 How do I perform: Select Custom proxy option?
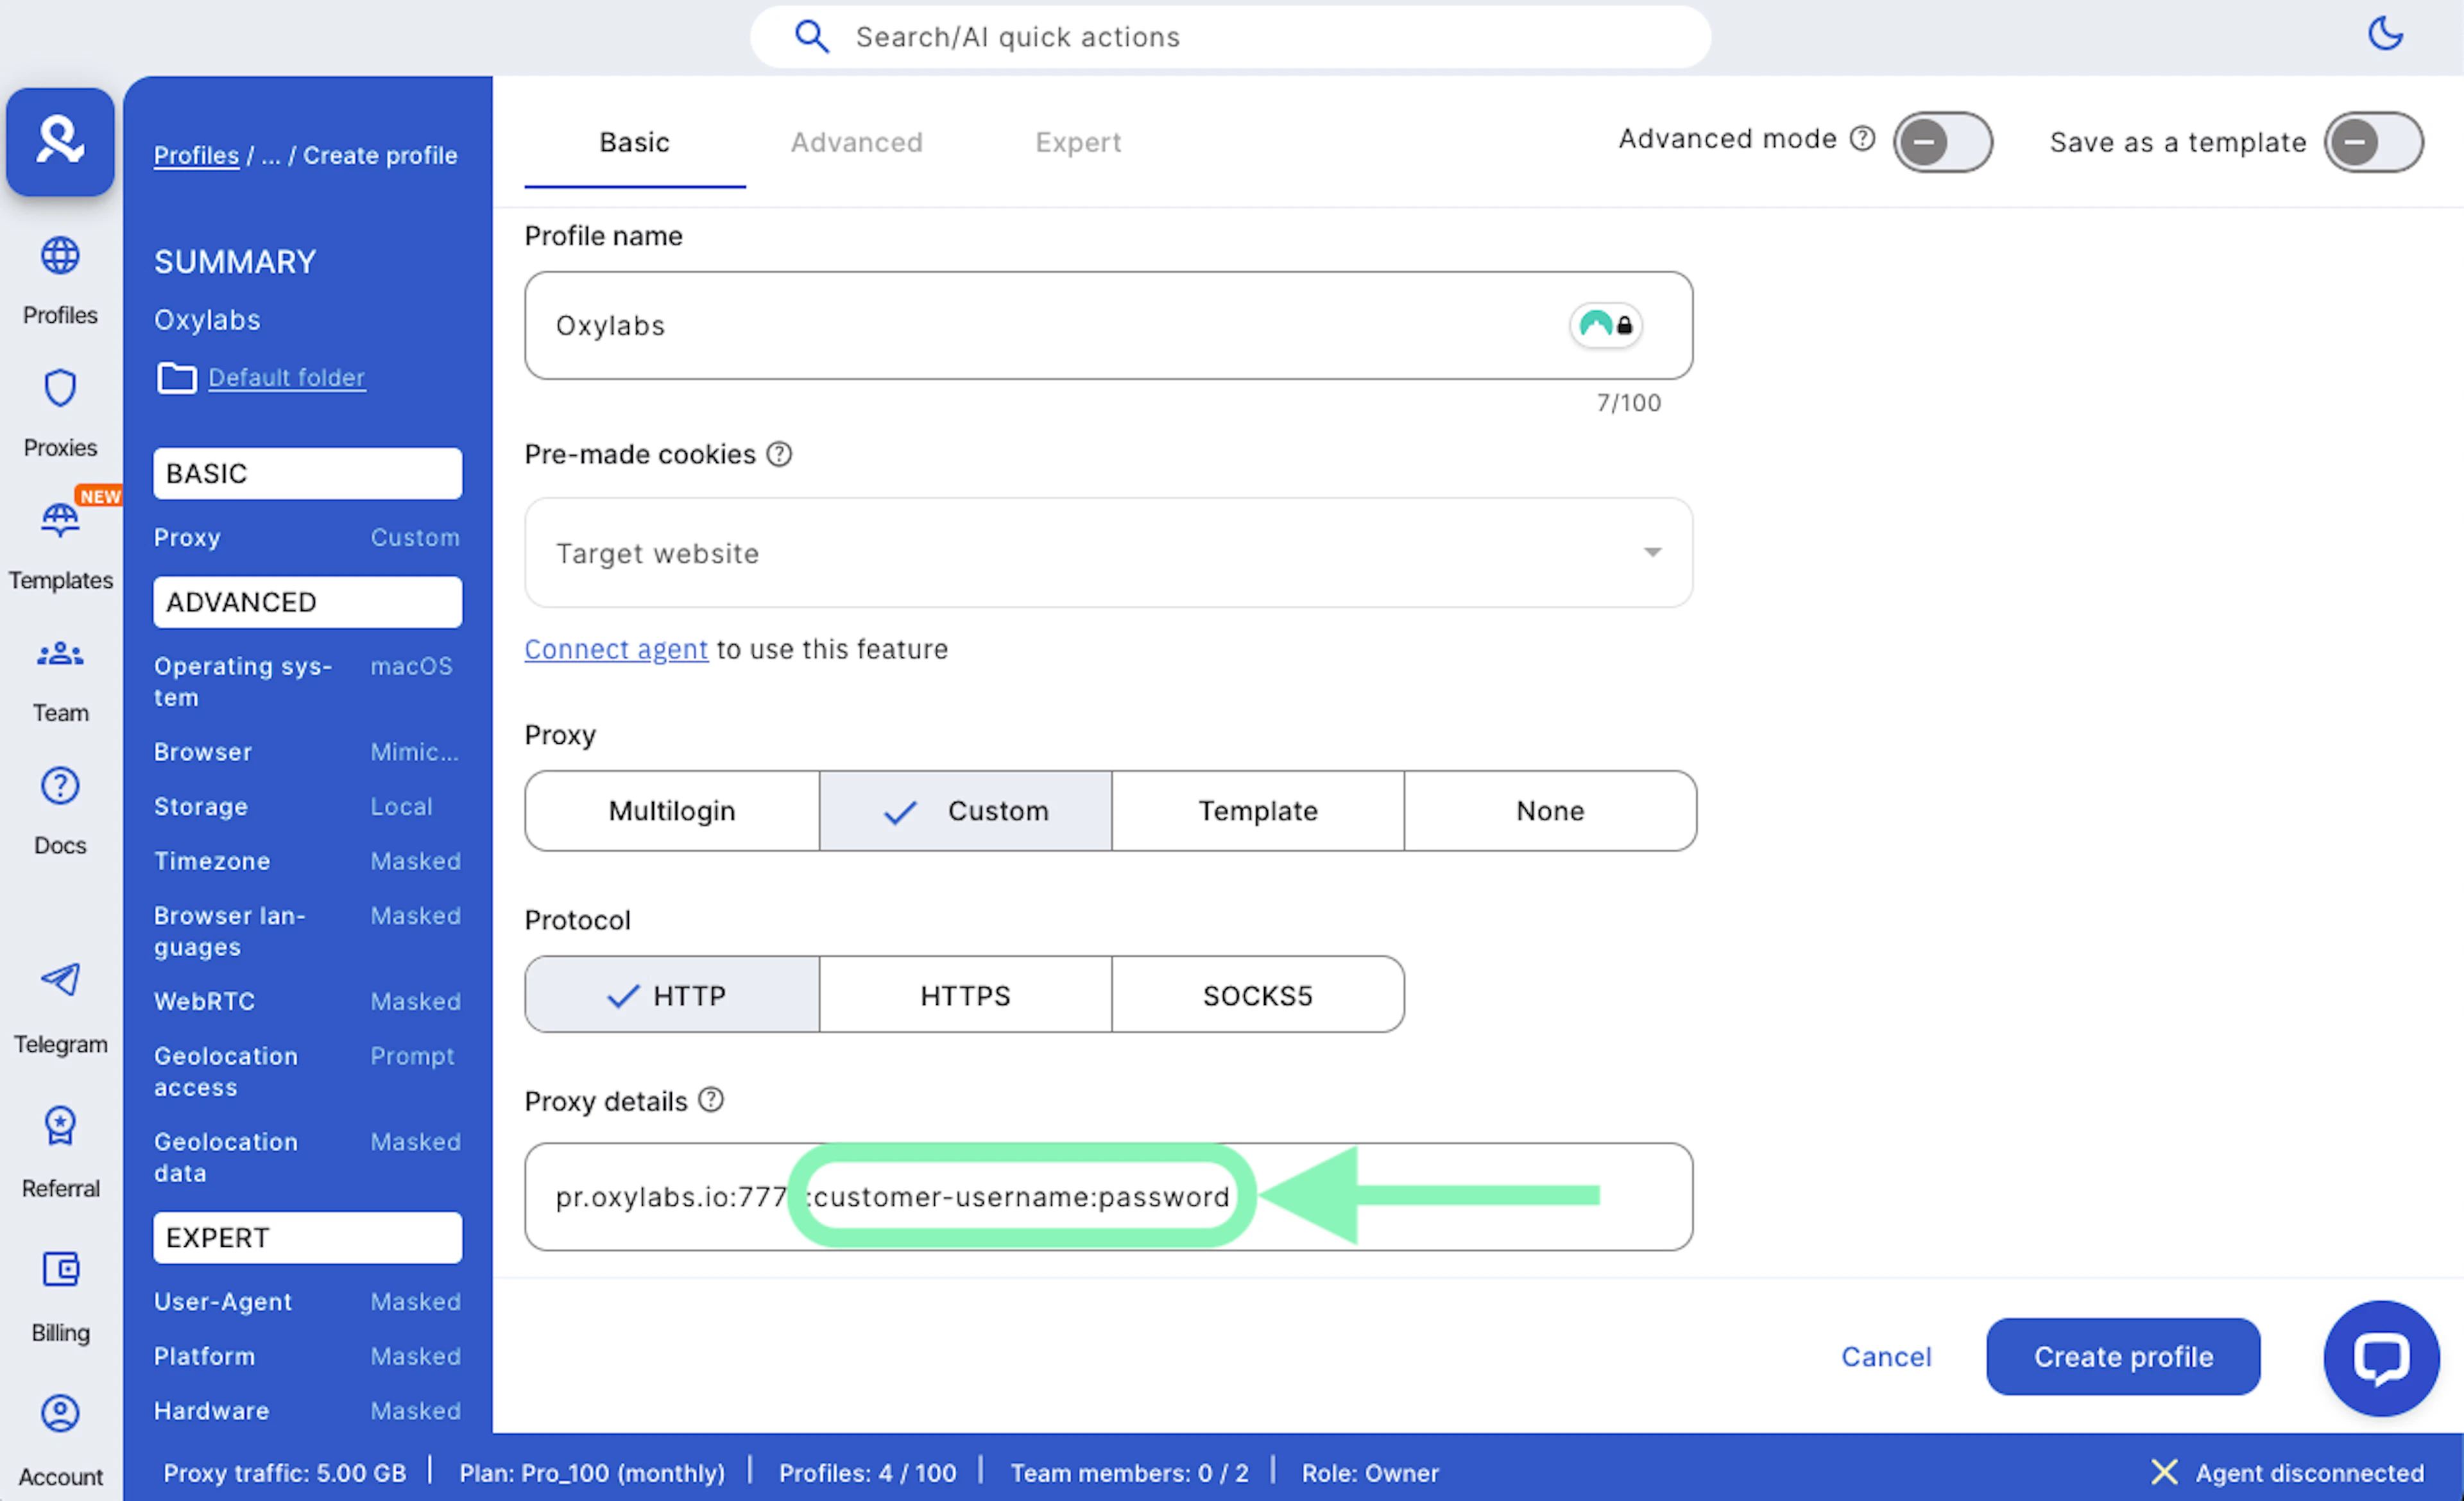[x=965, y=811]
